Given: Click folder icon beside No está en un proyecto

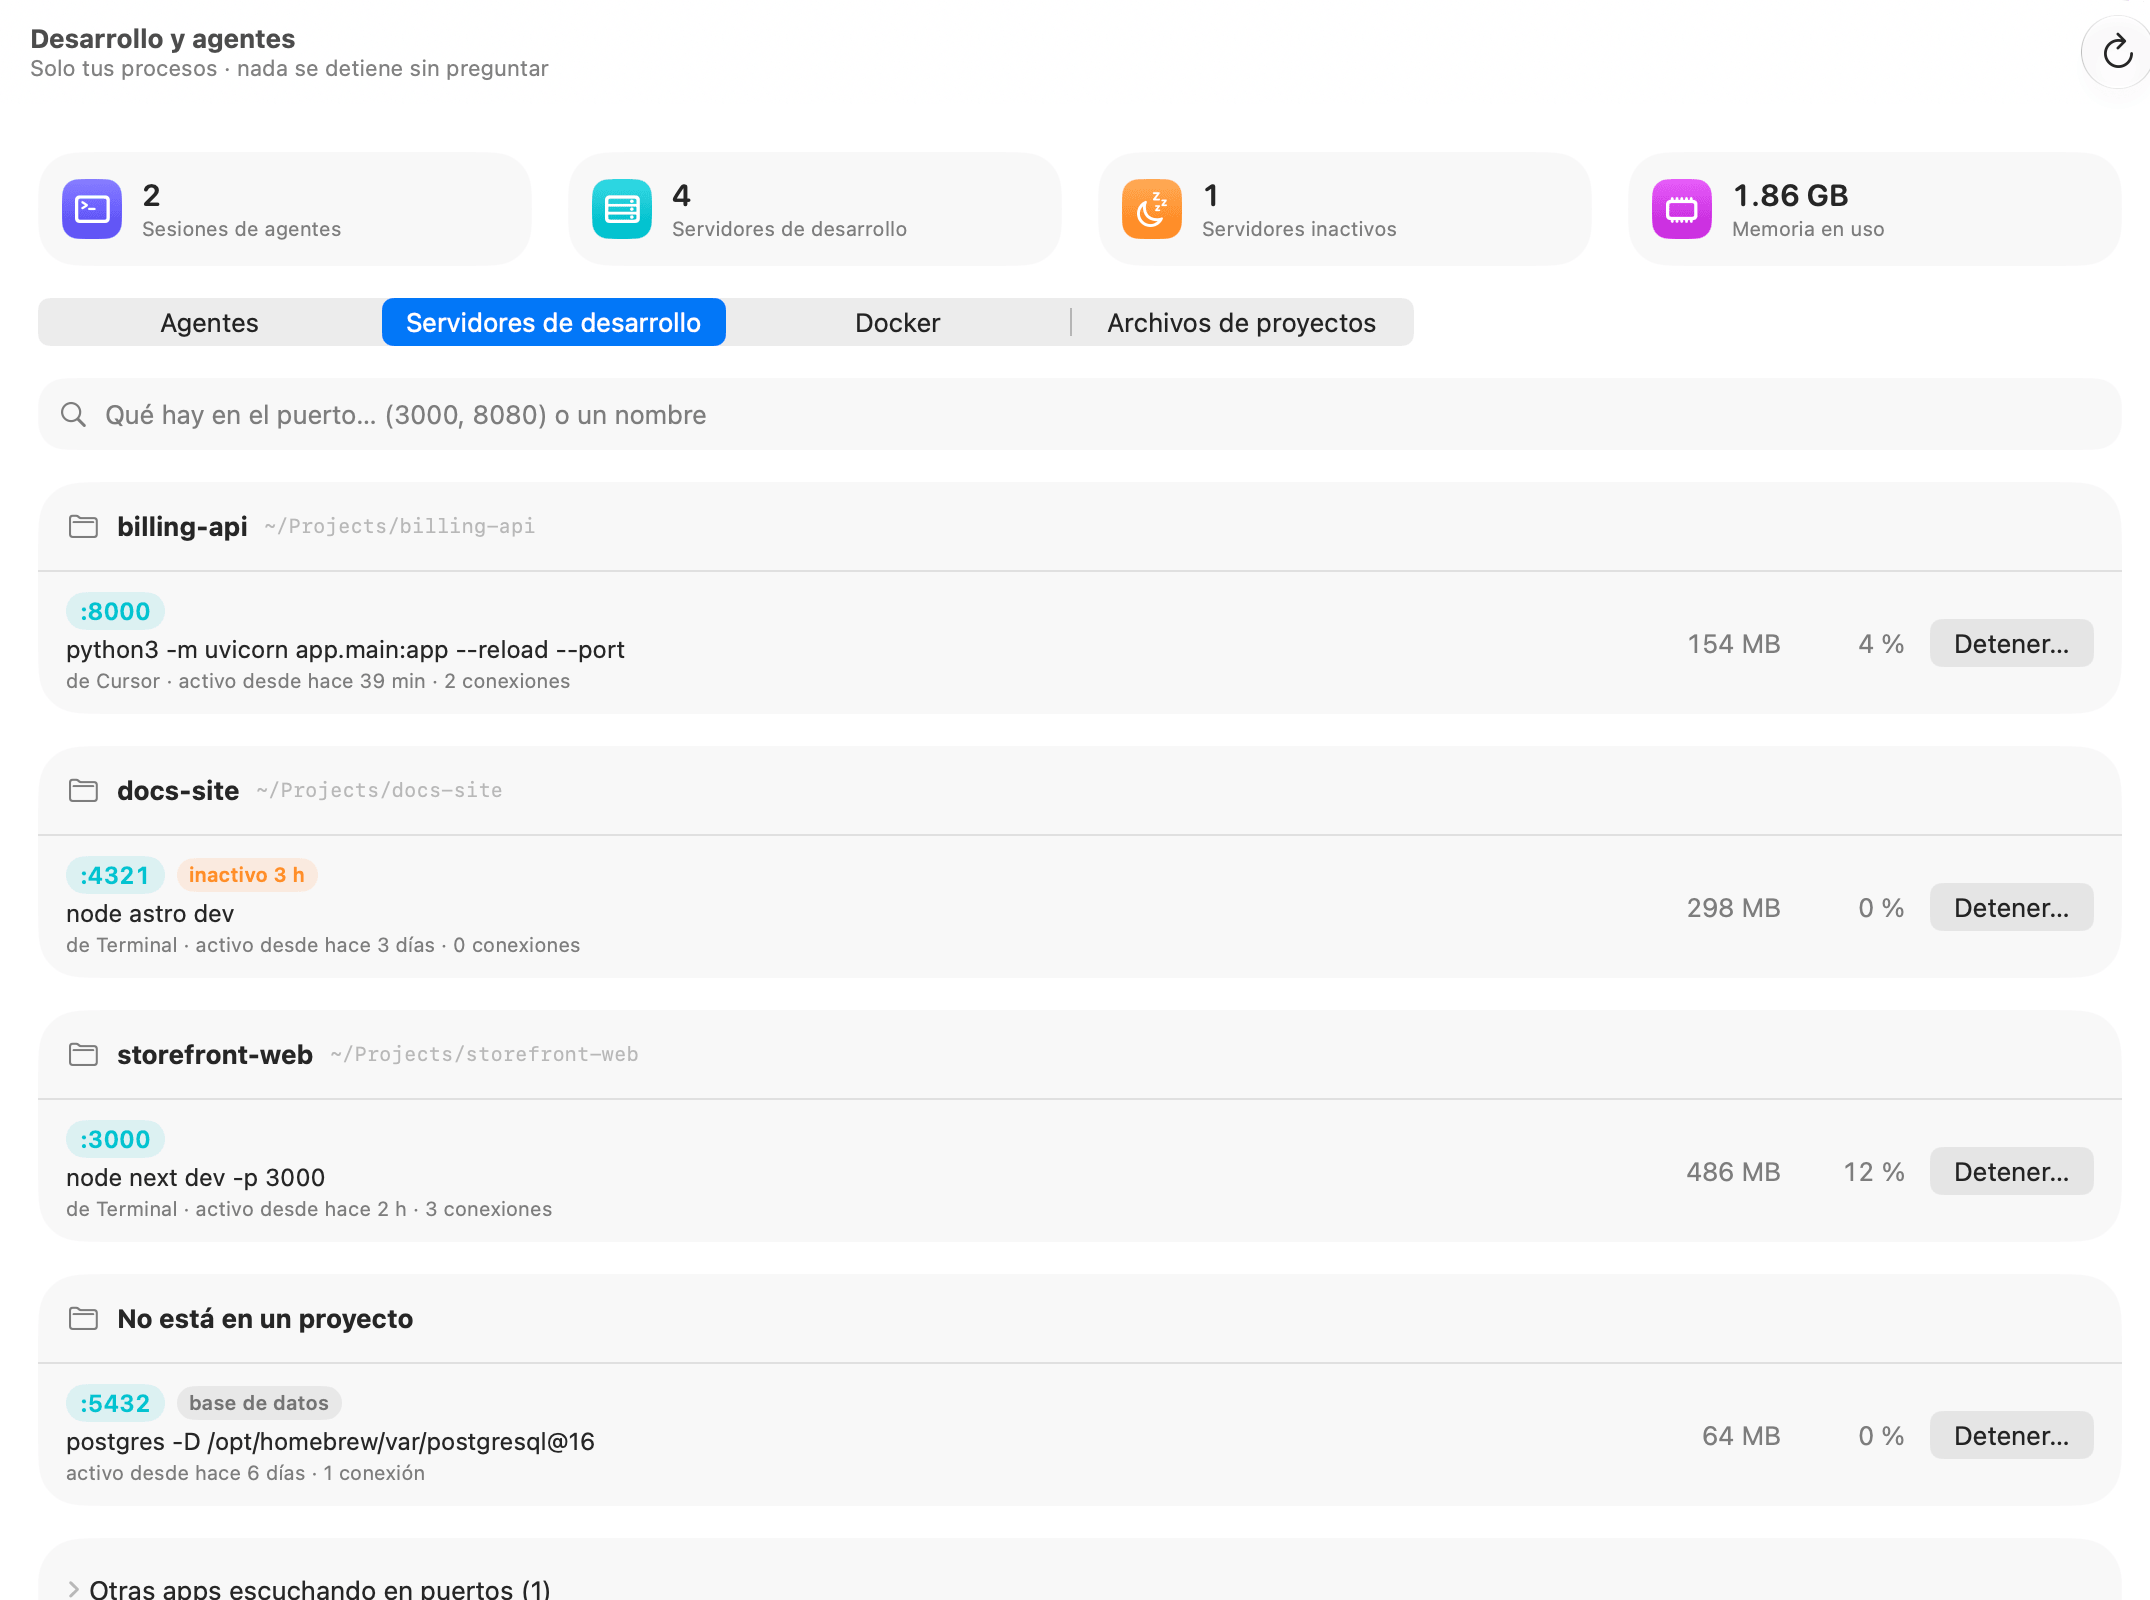Looking at the screenshot, I should 83,1318.
